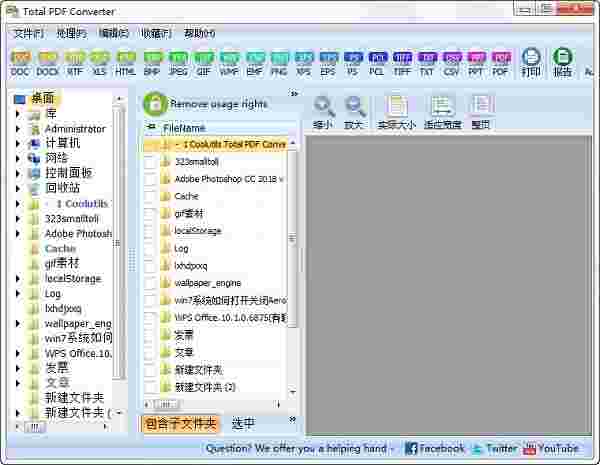Viewport: 600px width, 465px height.
Task: Select PCL conversion icon
Action: pos(377,63)
